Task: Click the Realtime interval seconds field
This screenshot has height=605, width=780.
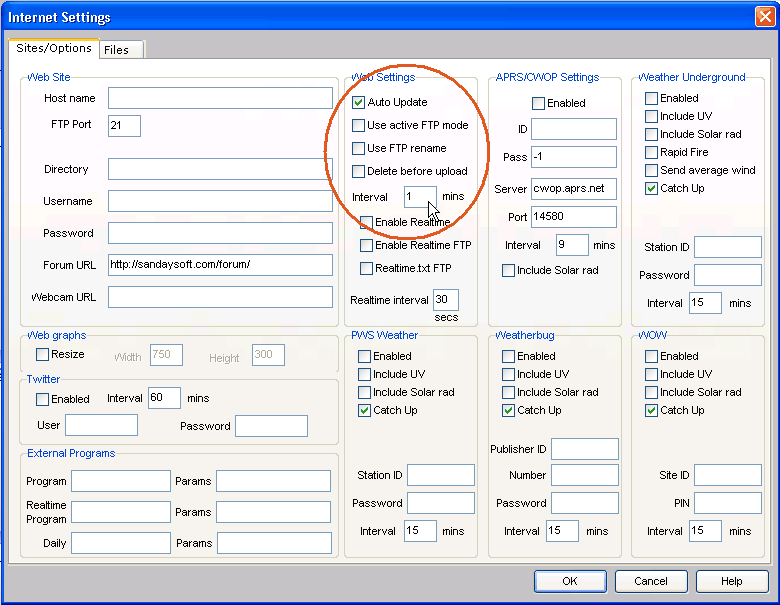Action: click(446, 300)
